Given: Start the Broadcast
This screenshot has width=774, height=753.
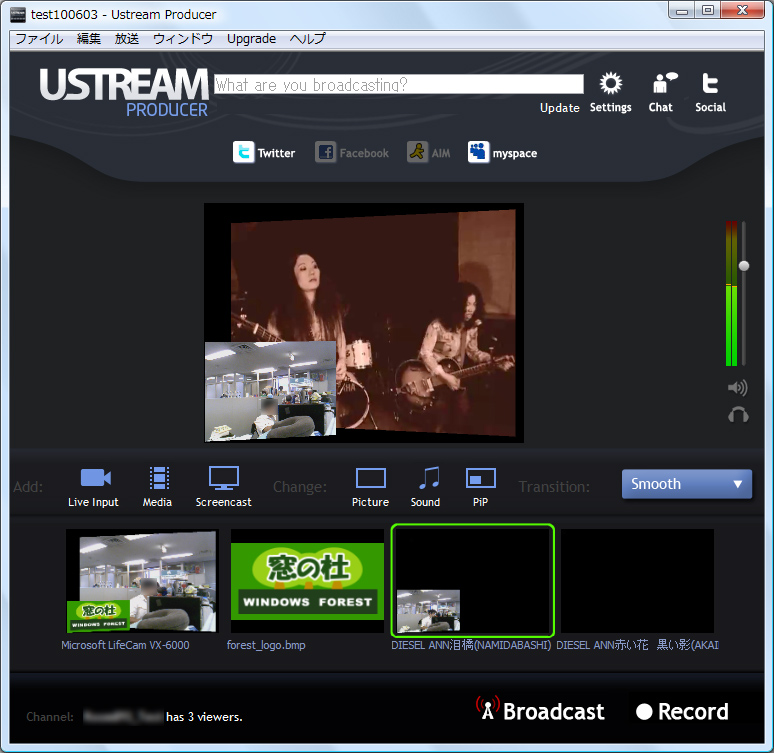Looking at the screenshot, I should 540,711.
